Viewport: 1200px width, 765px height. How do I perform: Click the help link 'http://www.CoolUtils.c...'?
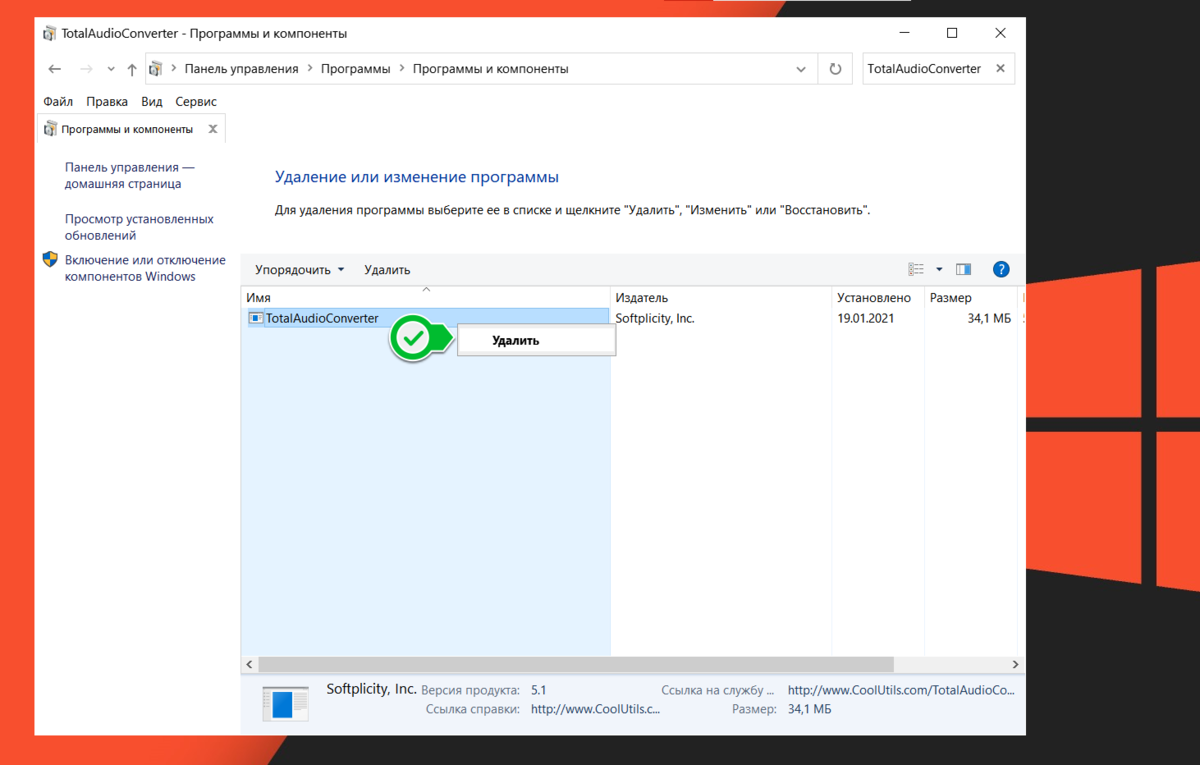[x=595, y=709]
